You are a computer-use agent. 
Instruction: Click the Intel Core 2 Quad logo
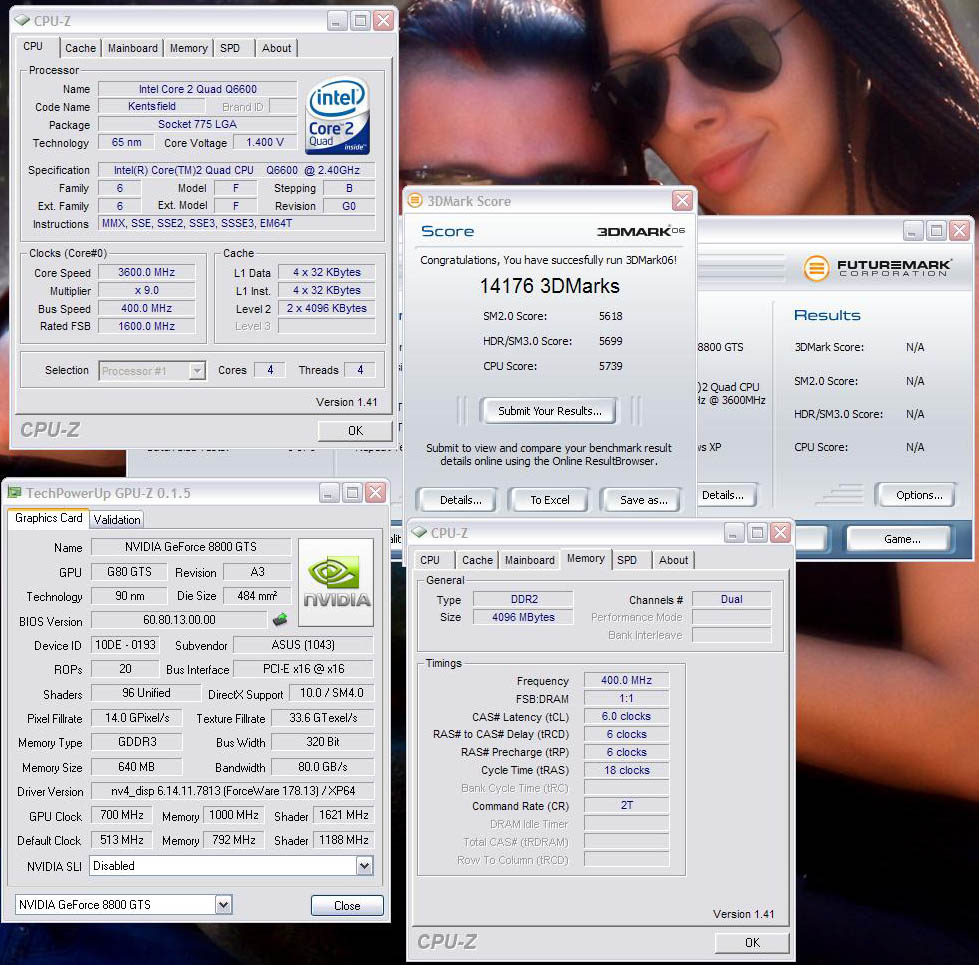point(337,115)
